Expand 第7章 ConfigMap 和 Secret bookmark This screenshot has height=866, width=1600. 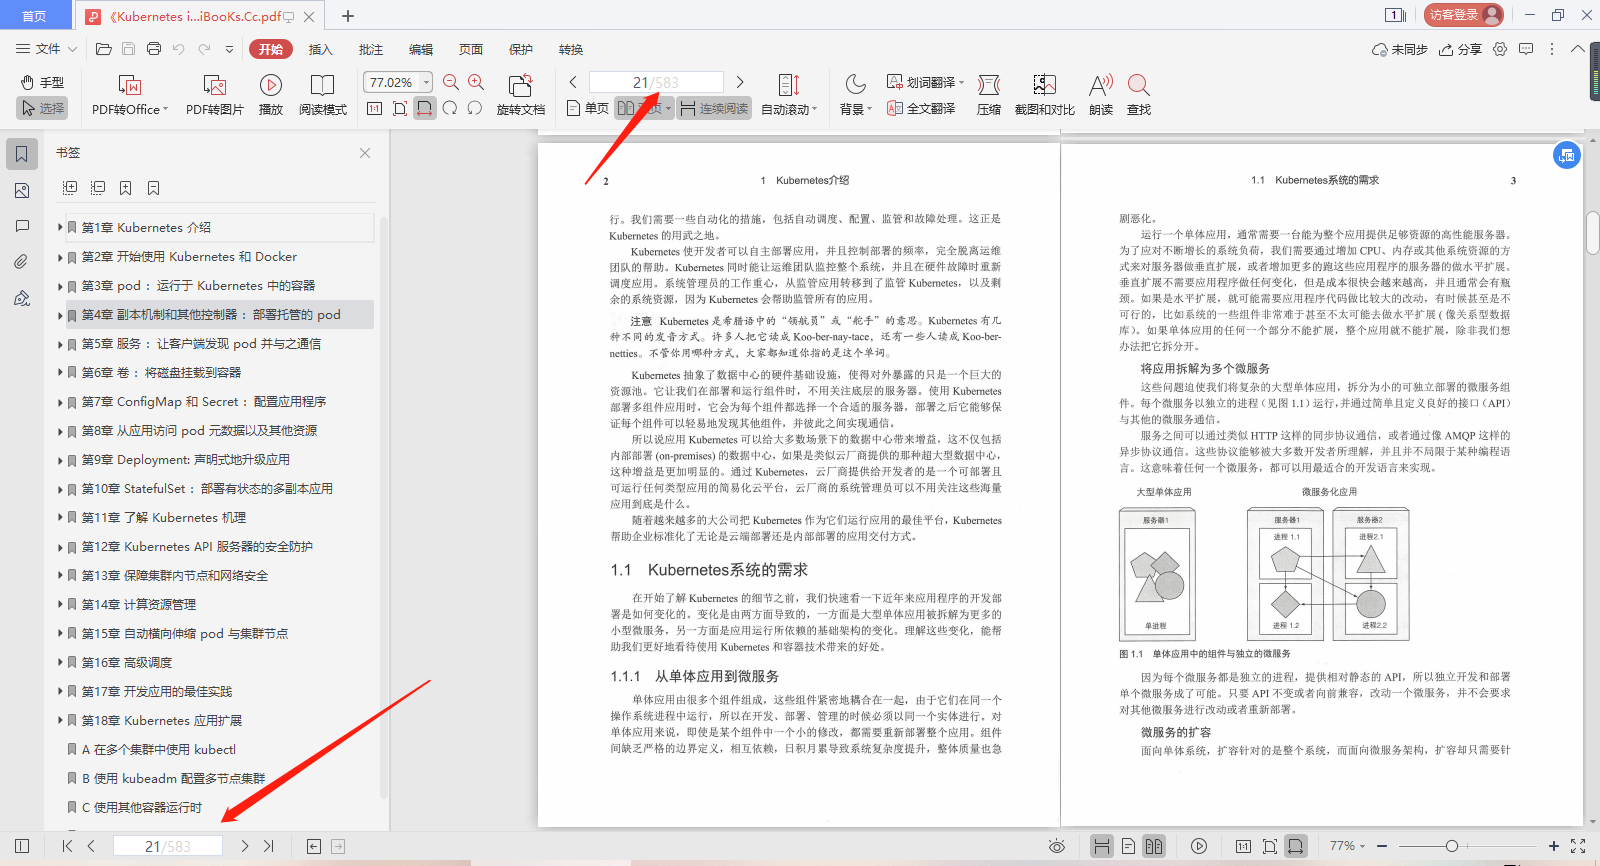pos(60,402)
